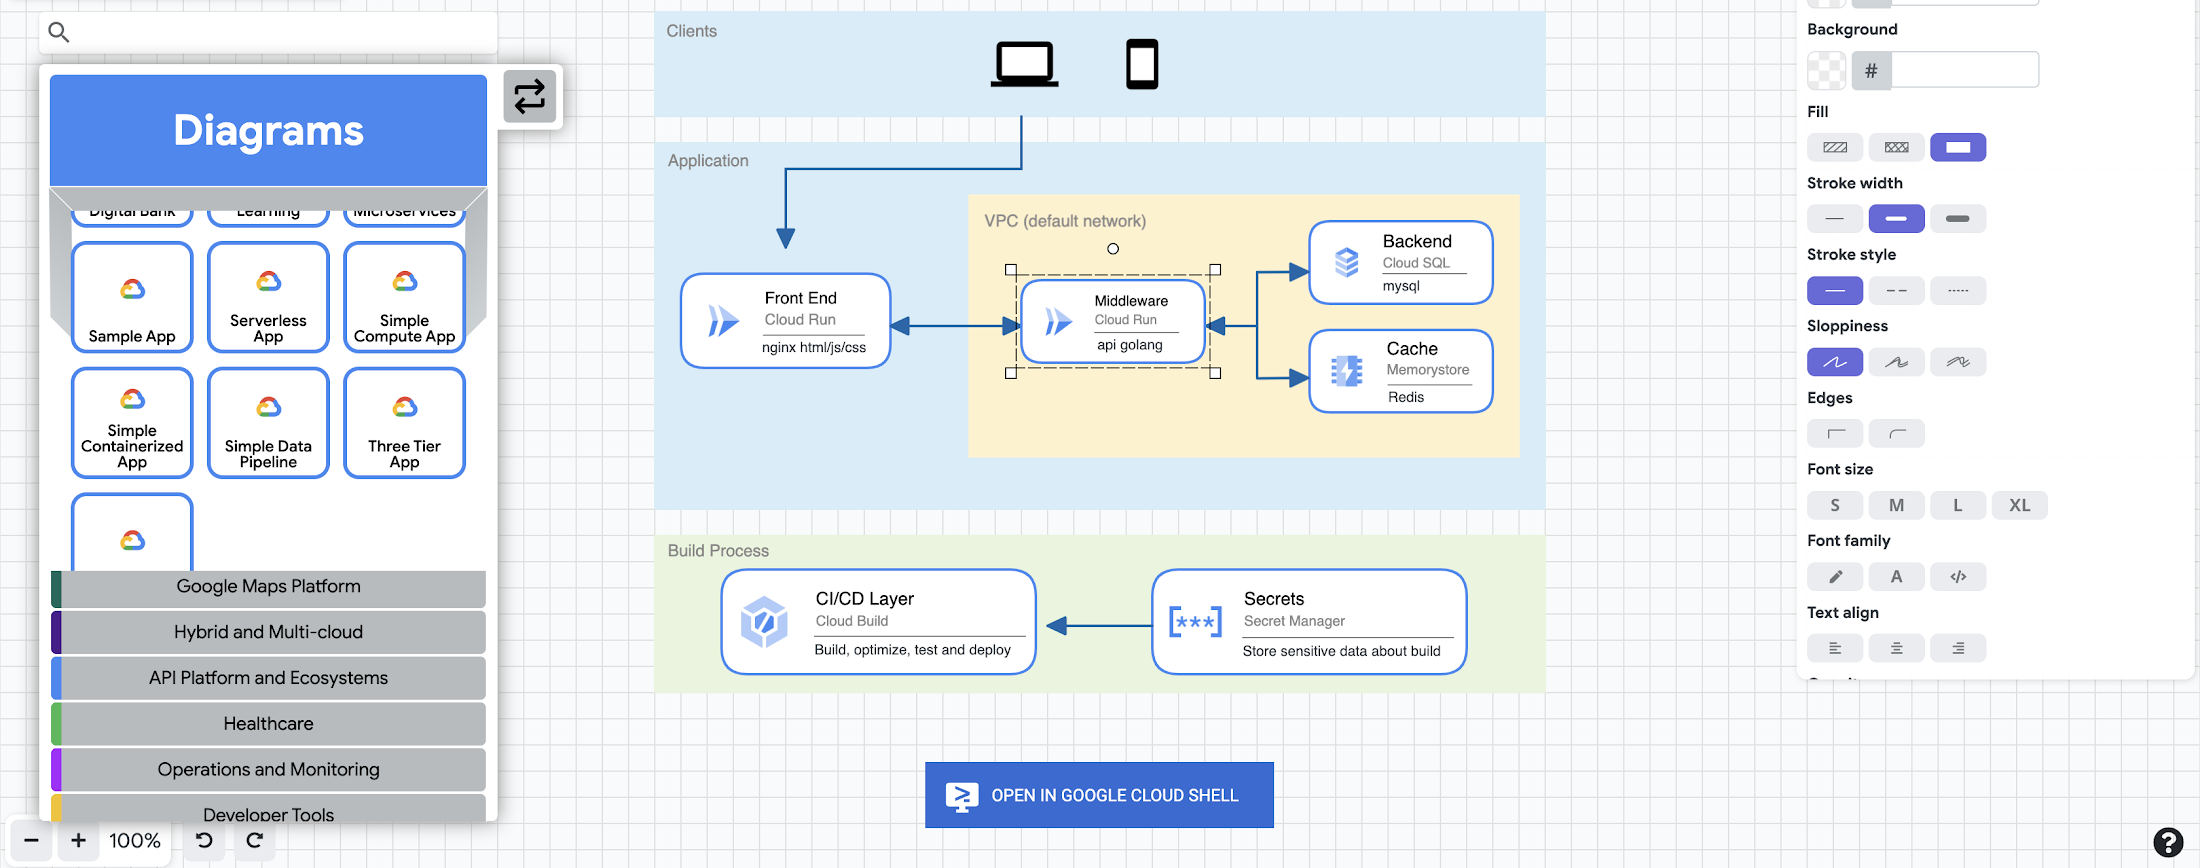Screen dimensions: 2200x868
Task: Click the transparent background color swatch
Action: click(x=1826, y=71)
